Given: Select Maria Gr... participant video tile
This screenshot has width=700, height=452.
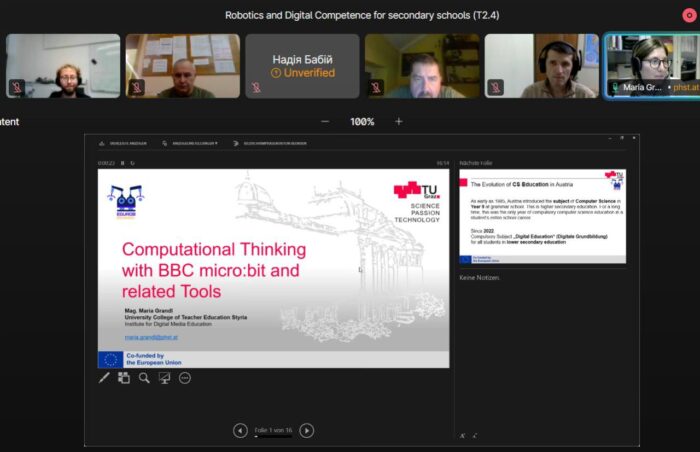Looking at the screenshot, I should tap(651, 66).
